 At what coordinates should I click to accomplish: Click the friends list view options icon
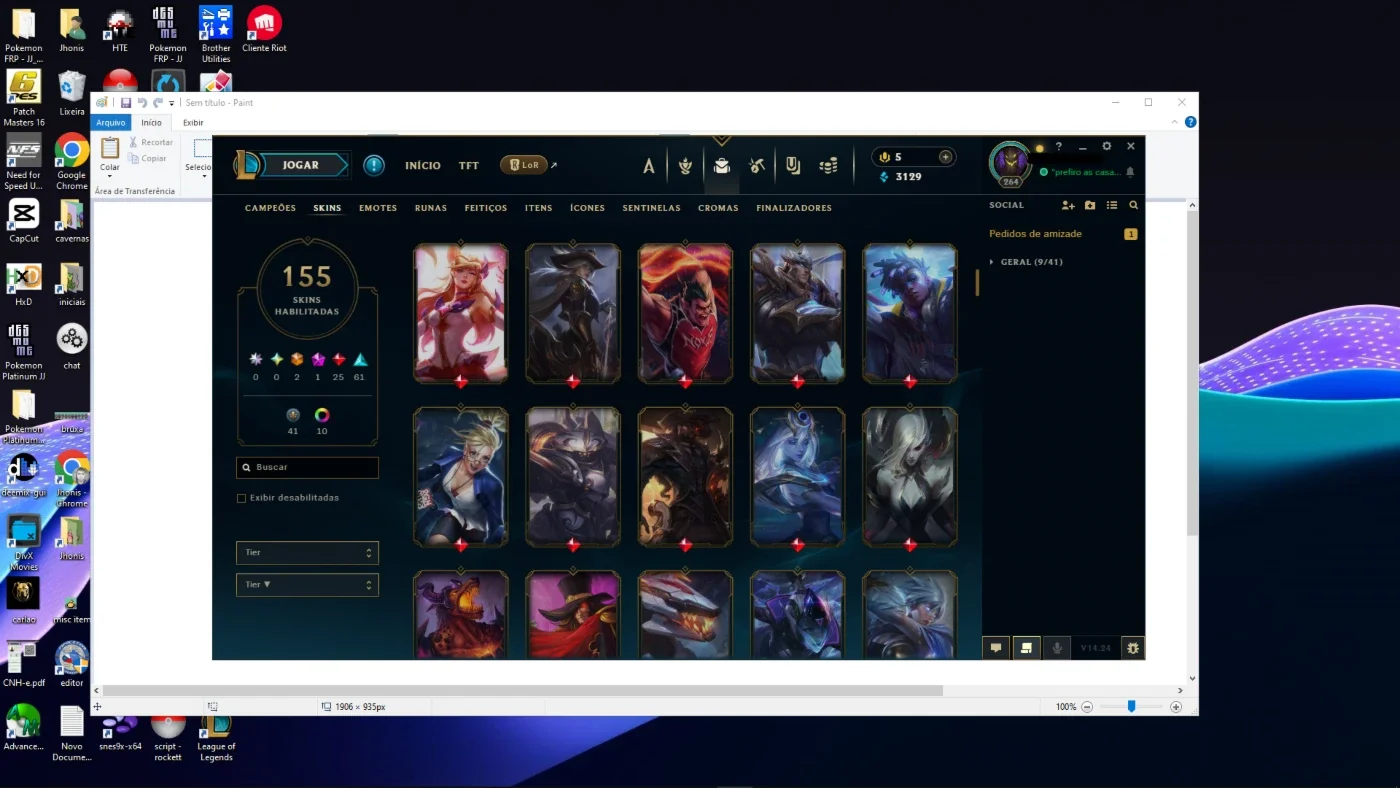1112,205
